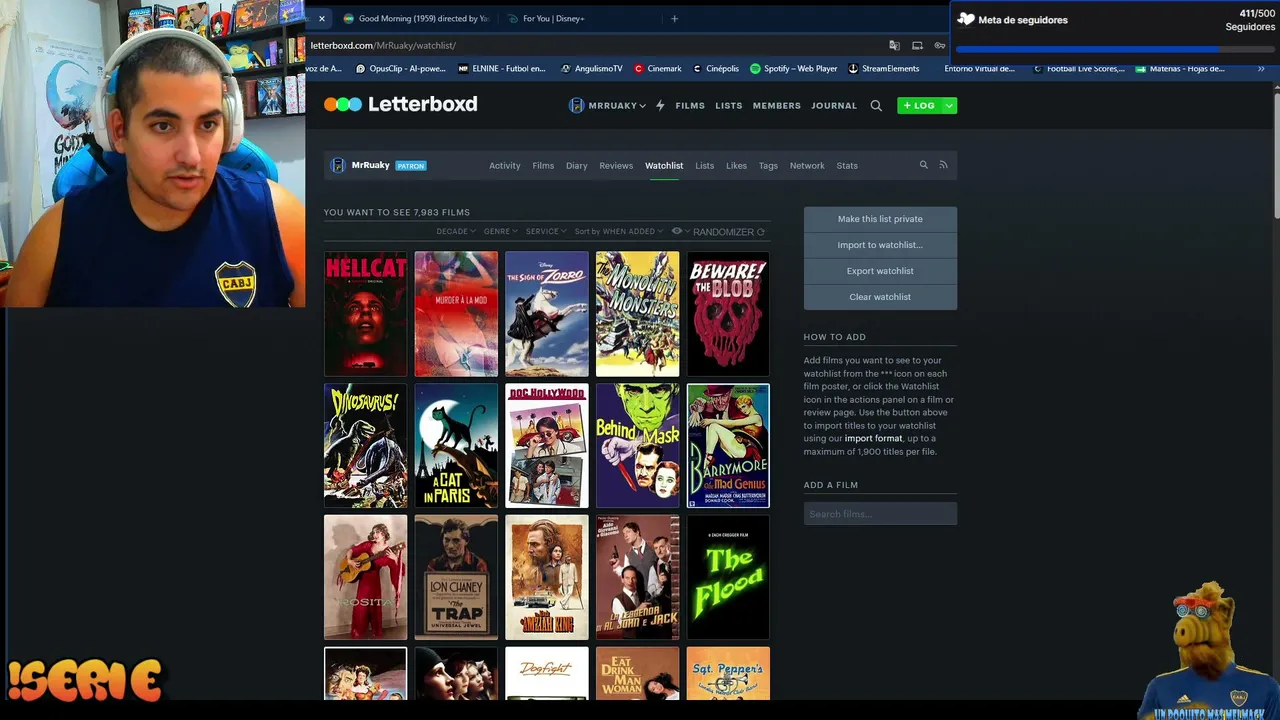The height and width of the screenshot is (720, 1280).
Task: Open the Materias Hojas bookmark
Action: [1181, 69]
